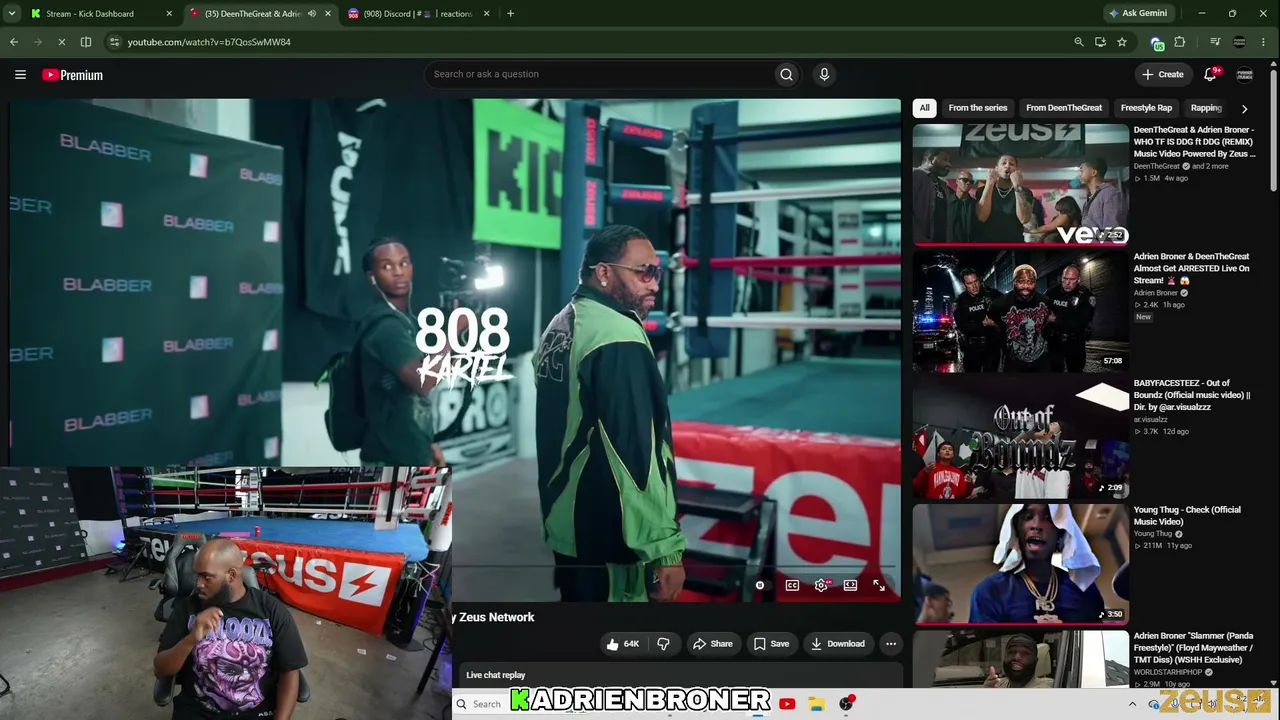1280x720 pixels.
Task: Mute the YouTube tab audio
Action: click(312, 14)
